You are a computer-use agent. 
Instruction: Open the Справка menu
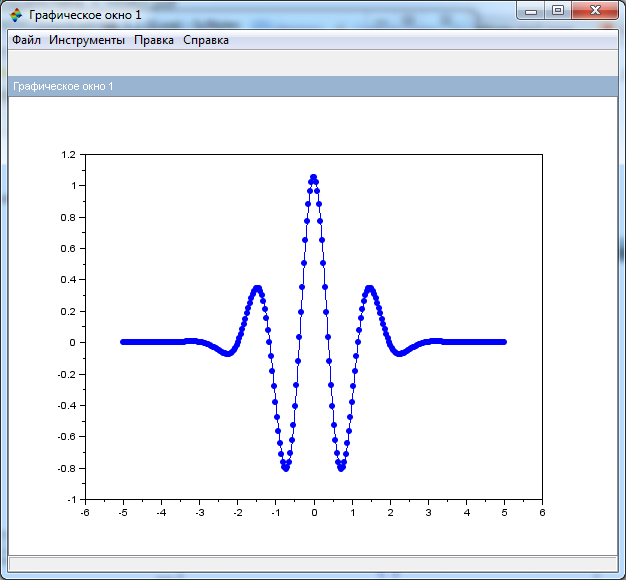coord(206,40)
